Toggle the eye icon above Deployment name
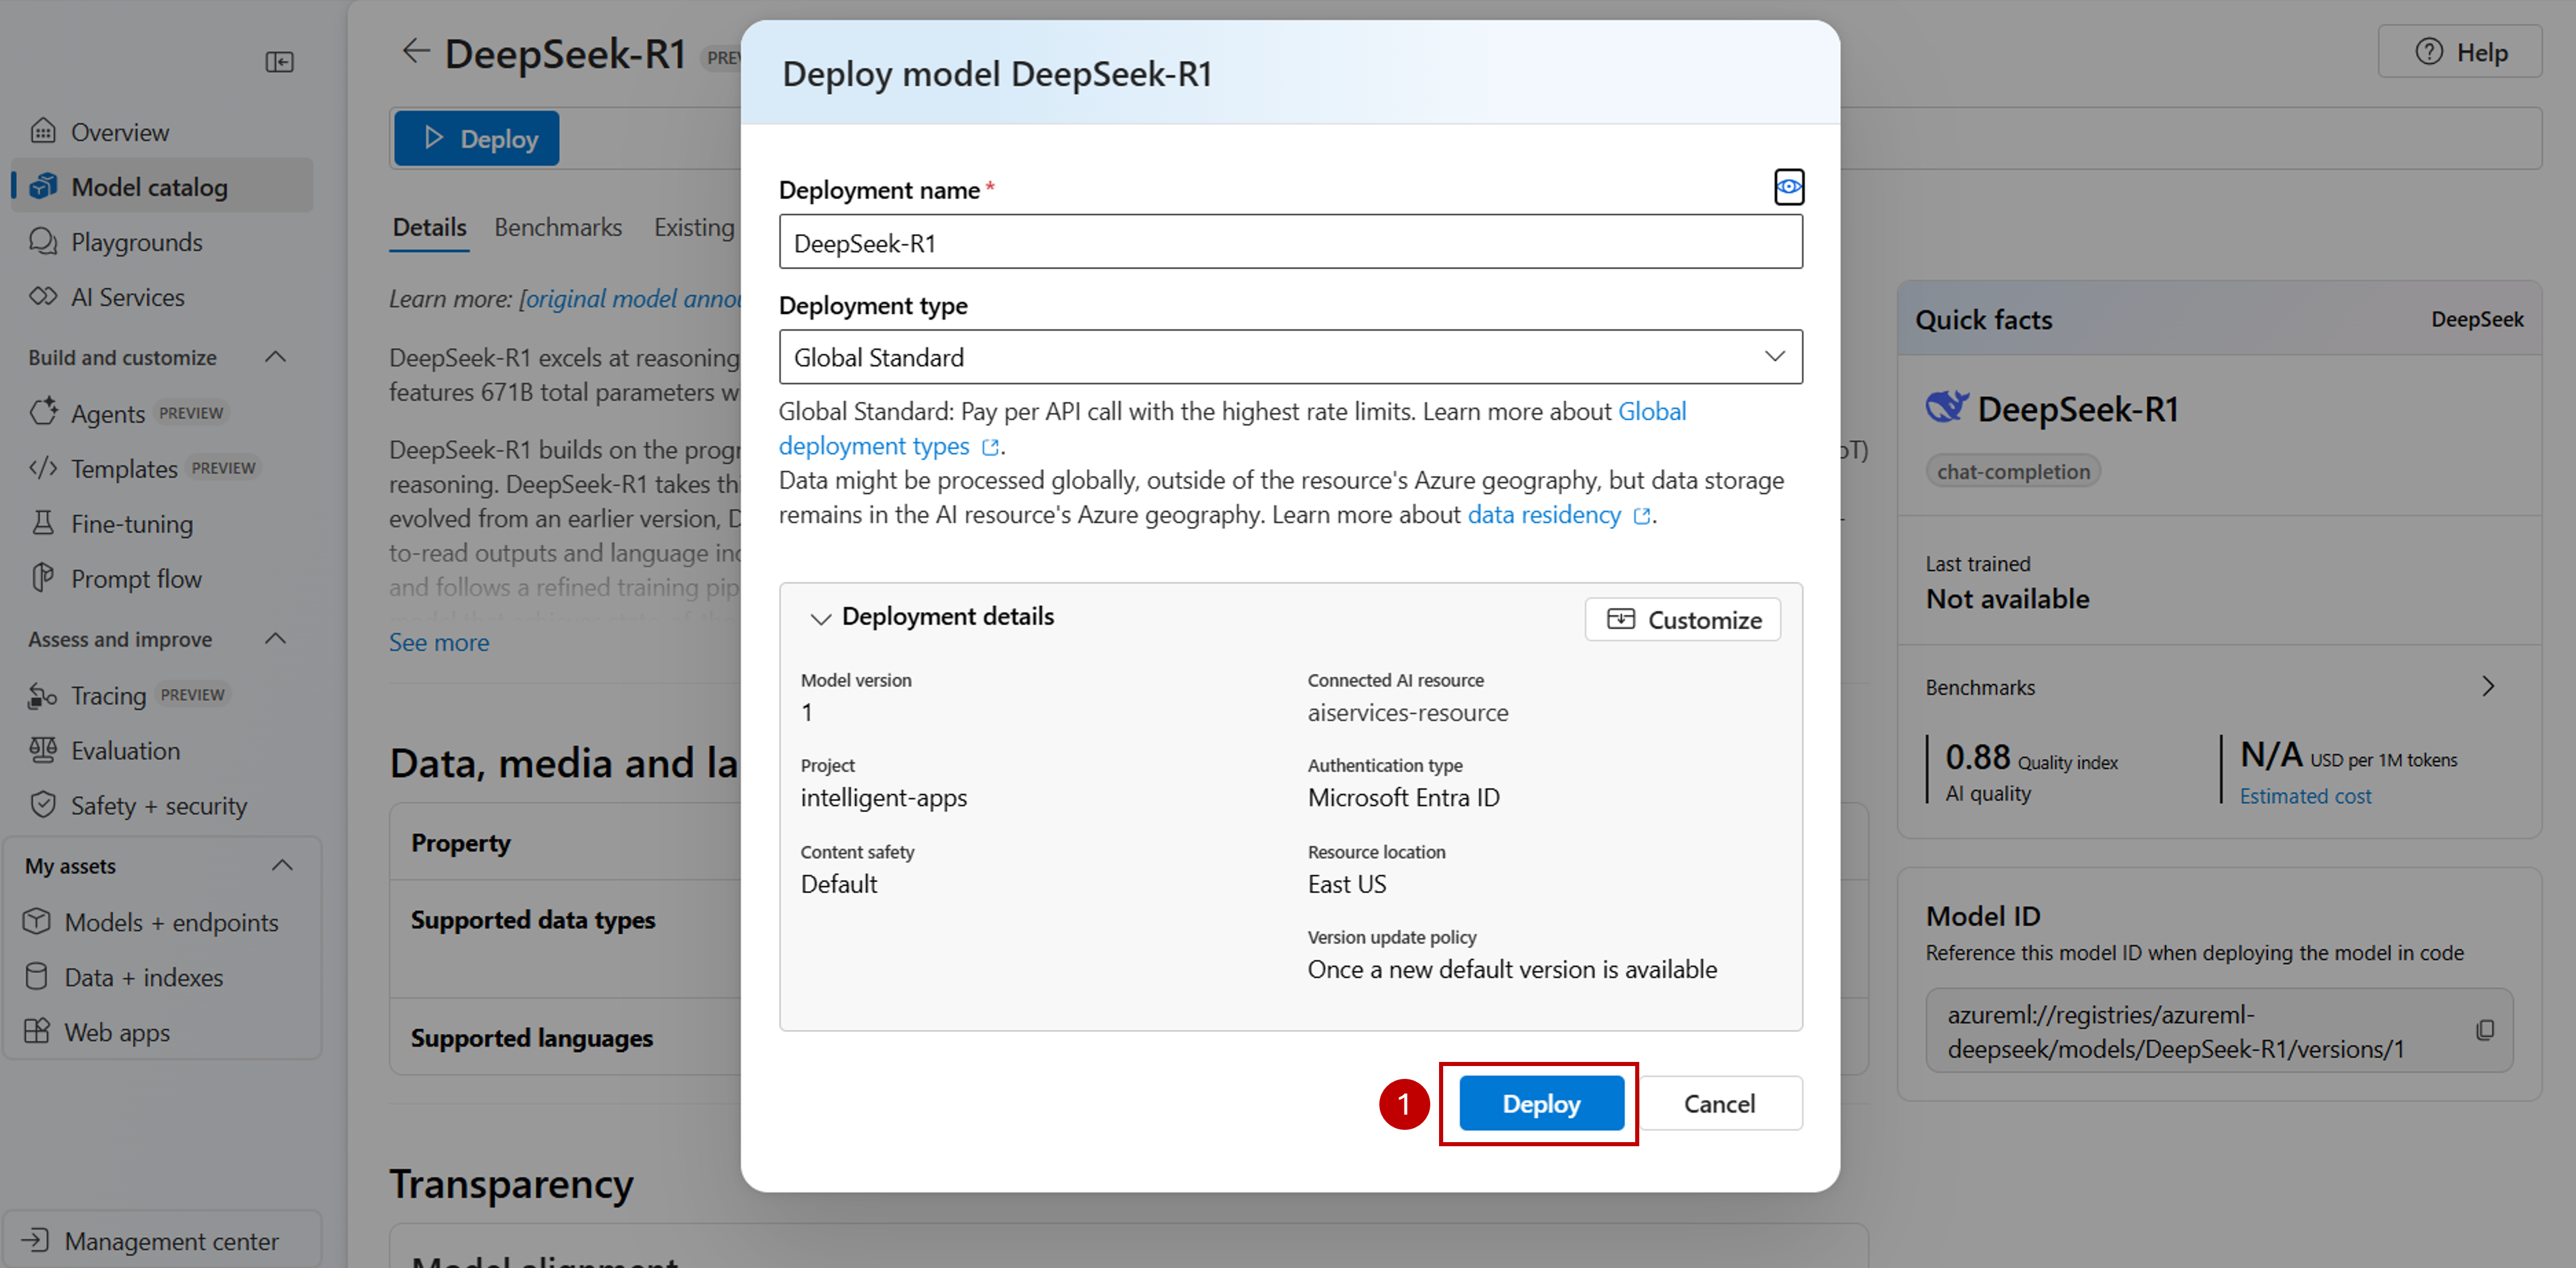Viewport: 2576px width, 1268px height. pos(1788,187)
